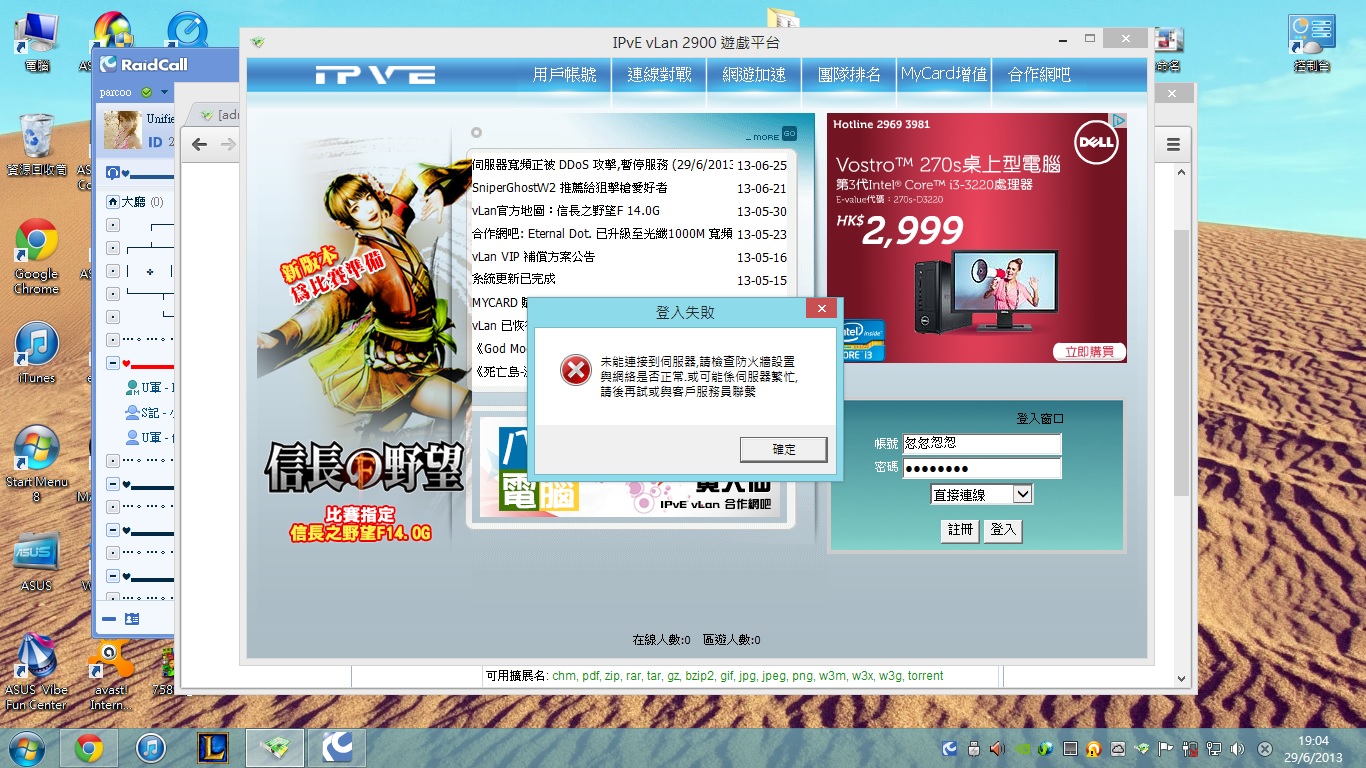Click the network connection tray icon
The image size is (1366, 768).
pyautogui.click(x=1214, y=748)
